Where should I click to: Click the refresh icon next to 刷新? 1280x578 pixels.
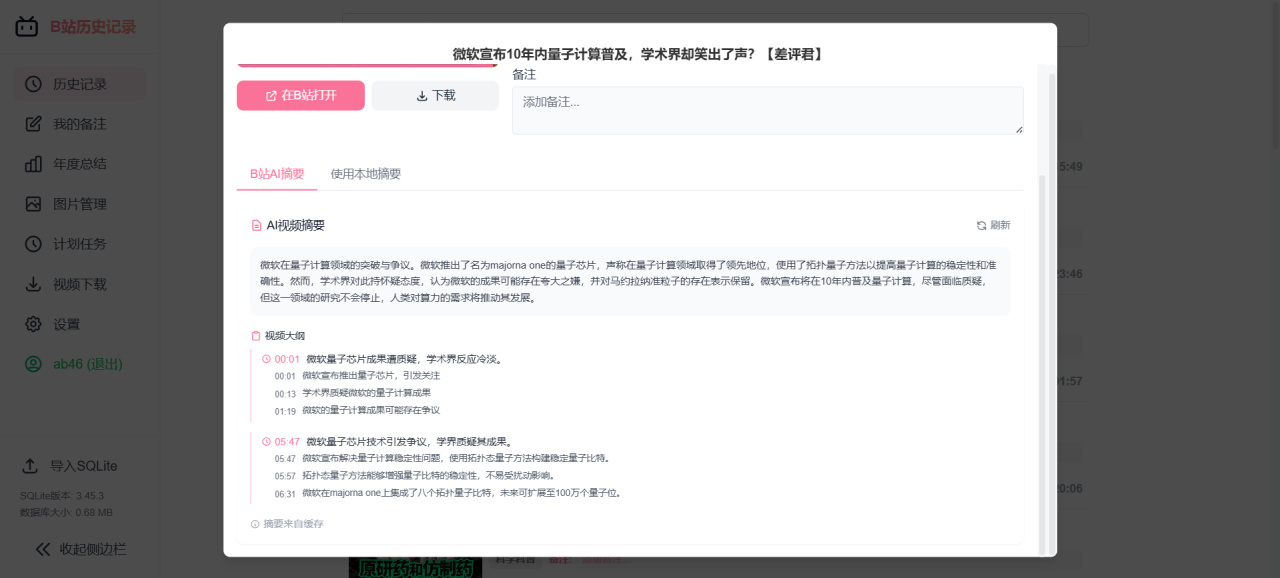tap(981, 225)
